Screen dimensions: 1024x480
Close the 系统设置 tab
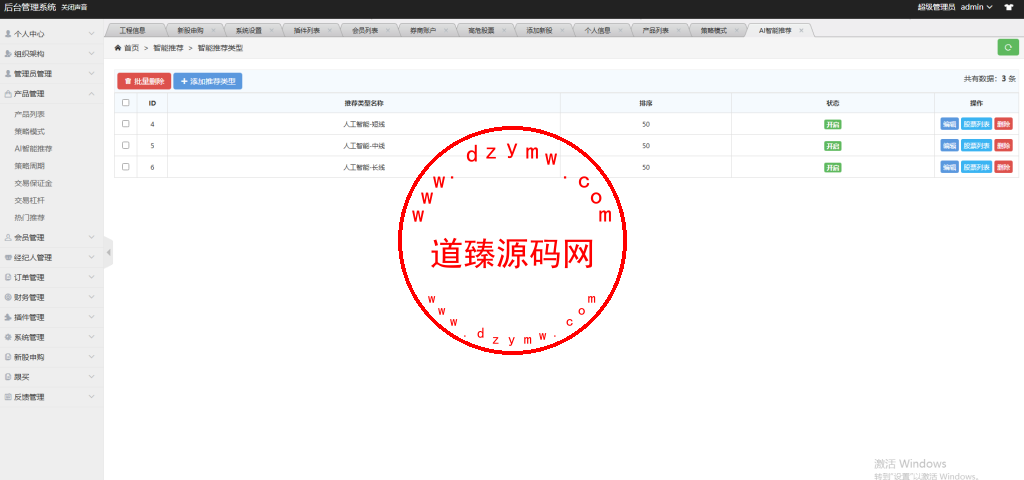pos(271,31)
